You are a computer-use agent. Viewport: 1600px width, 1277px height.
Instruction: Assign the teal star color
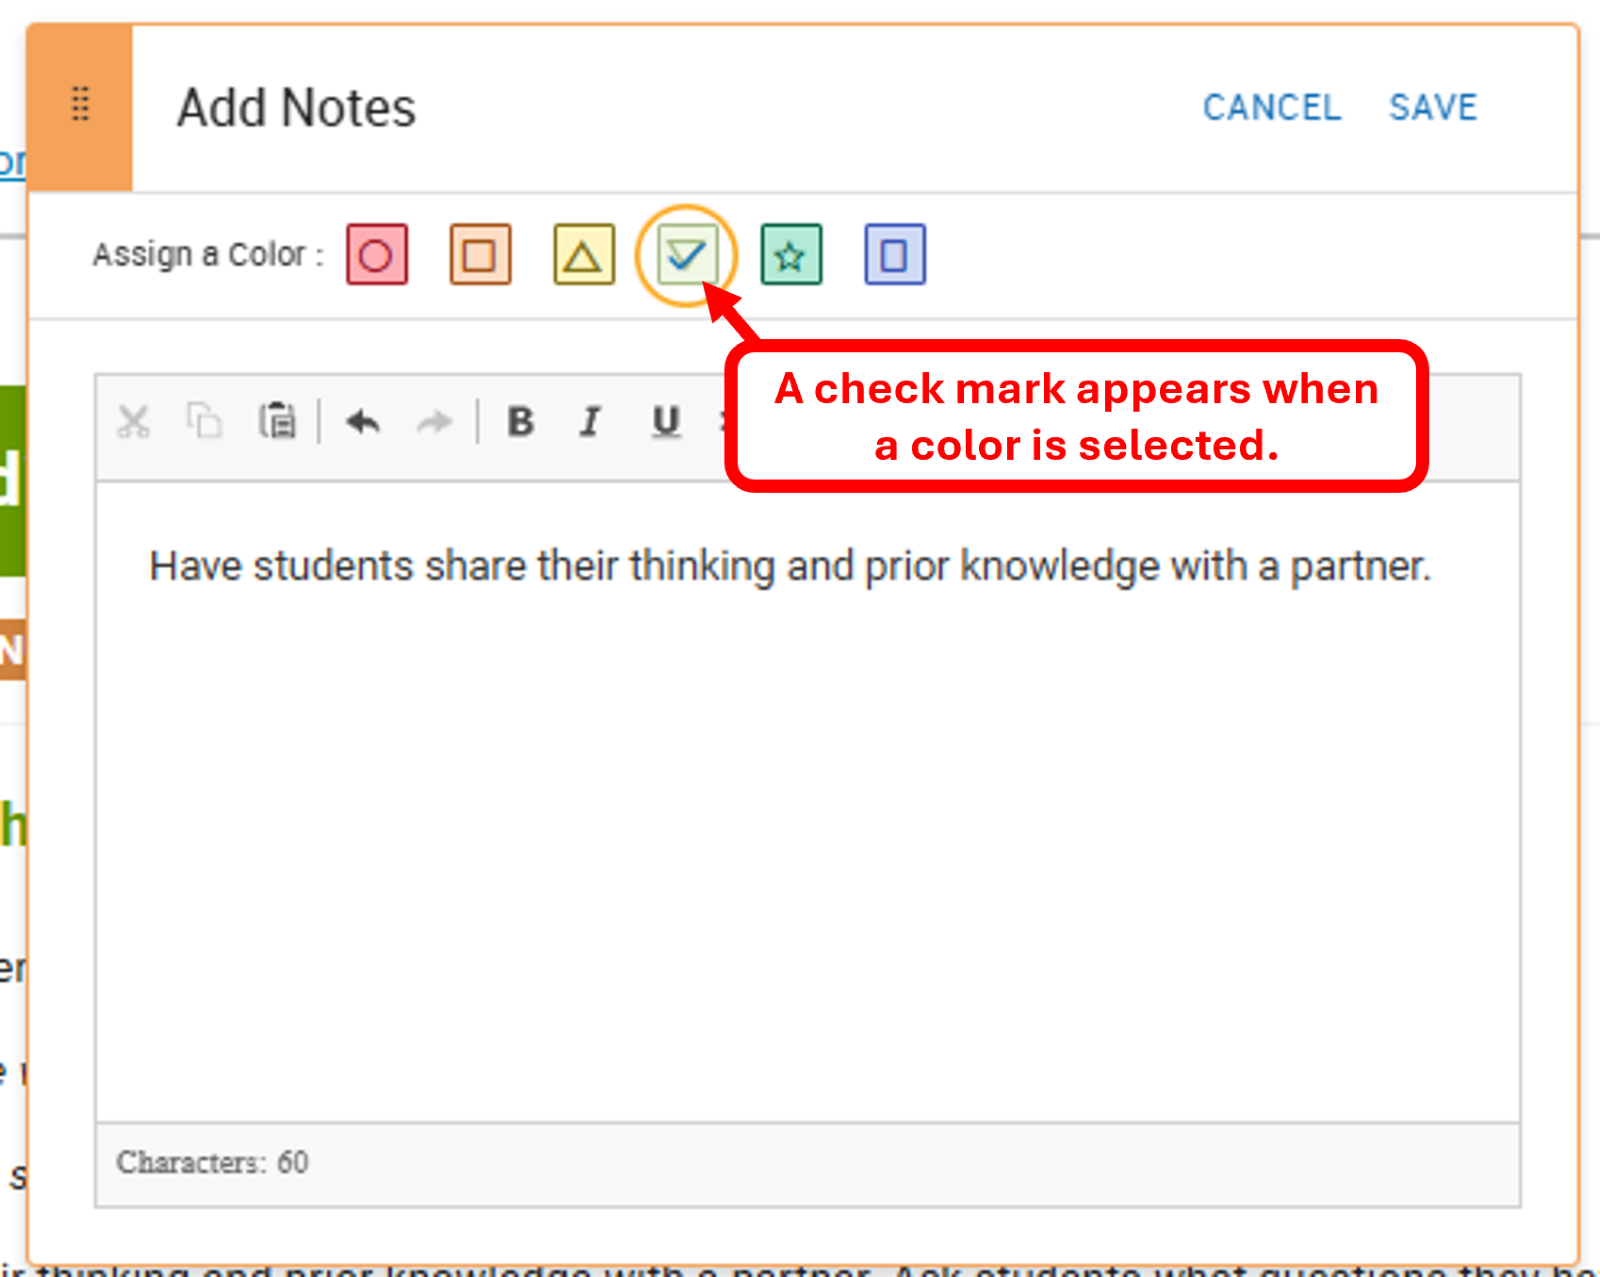(791, 255)
